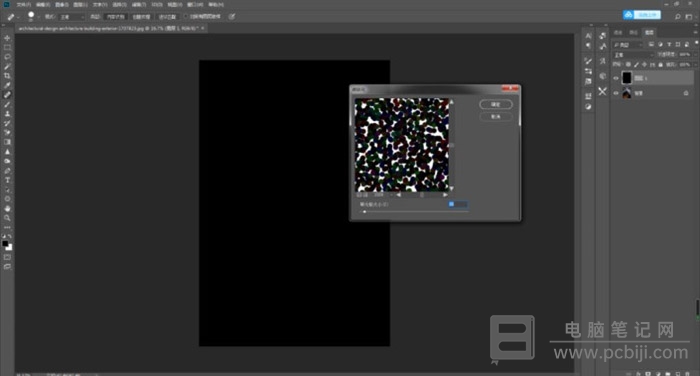This screenshot has width=700, height=376.
Task: Open the Type menu
Action: [x=100, y=4]
